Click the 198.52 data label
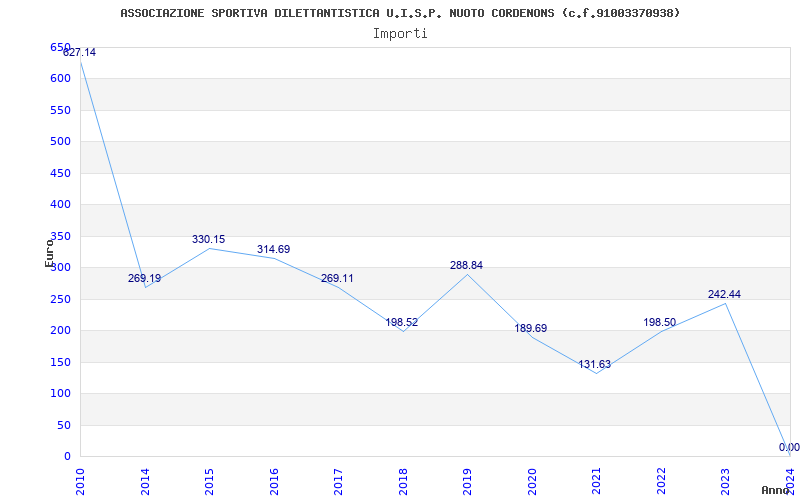800x500 pixels. (x=402, y=322)
